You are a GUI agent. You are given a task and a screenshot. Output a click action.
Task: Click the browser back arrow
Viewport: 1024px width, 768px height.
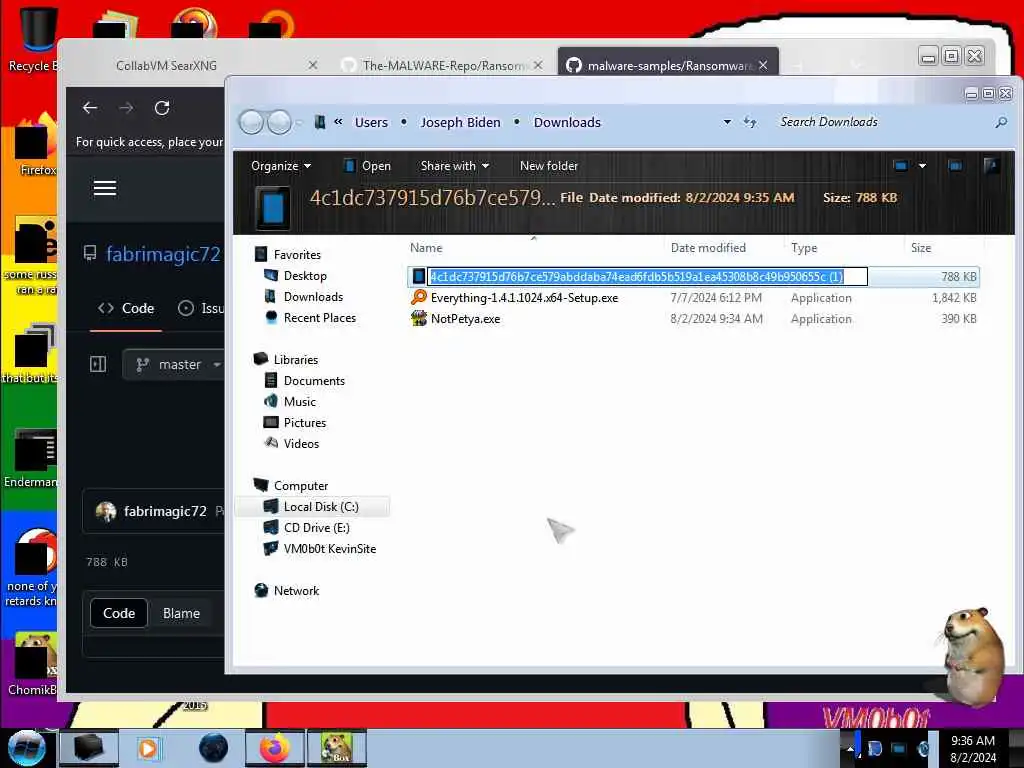pyautogui.click(x=90, y=108)
